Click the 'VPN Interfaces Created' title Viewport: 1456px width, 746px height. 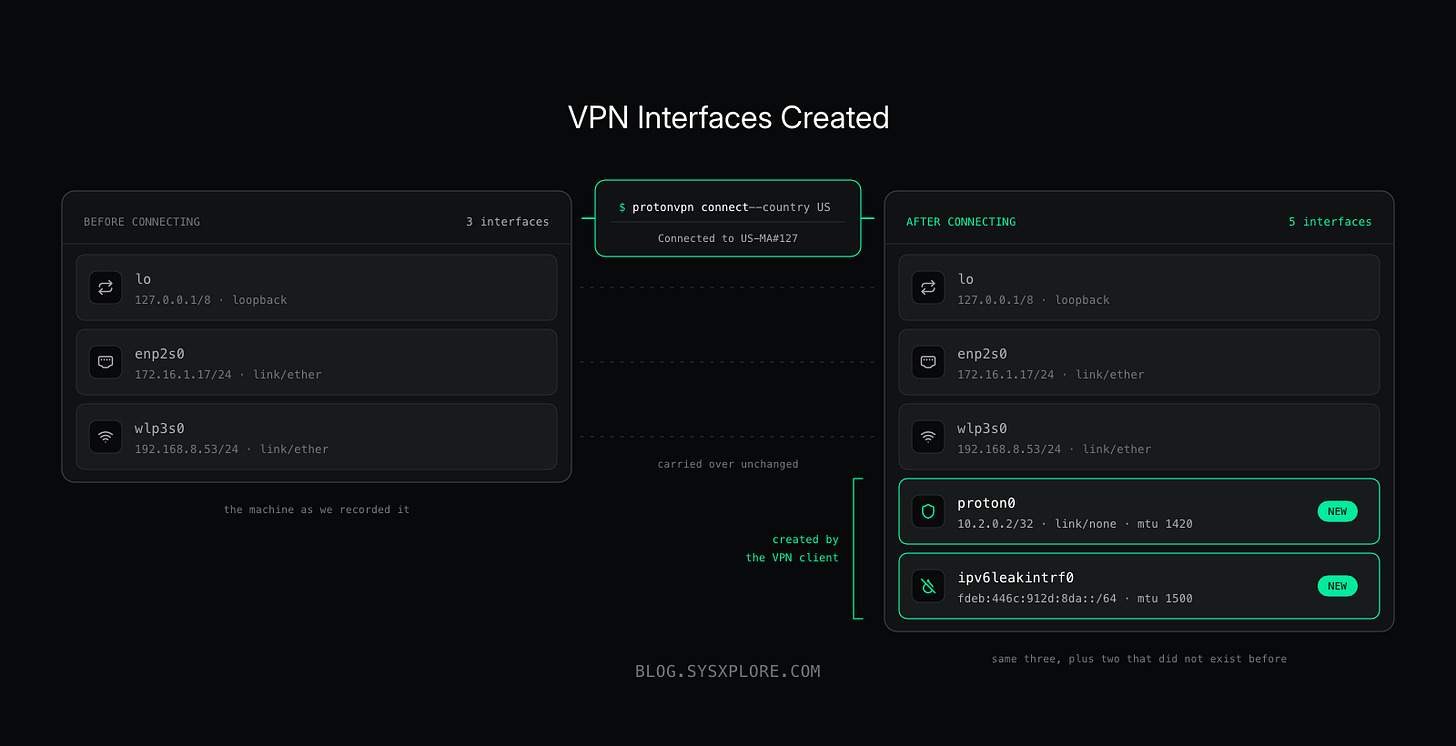tap(728, 117)
